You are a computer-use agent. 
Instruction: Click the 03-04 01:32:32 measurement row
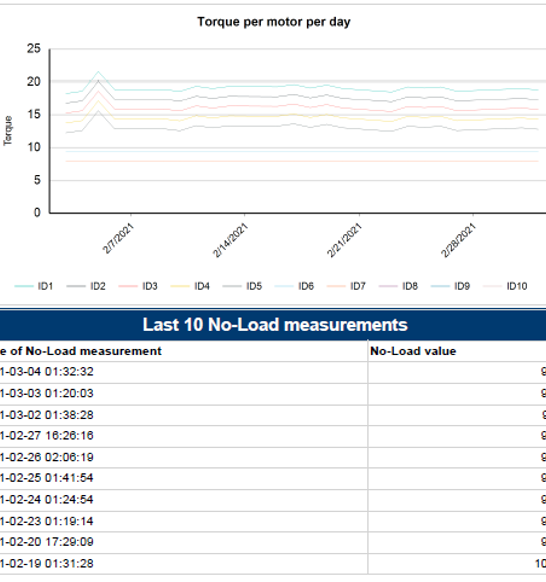(x=273, y=372)
